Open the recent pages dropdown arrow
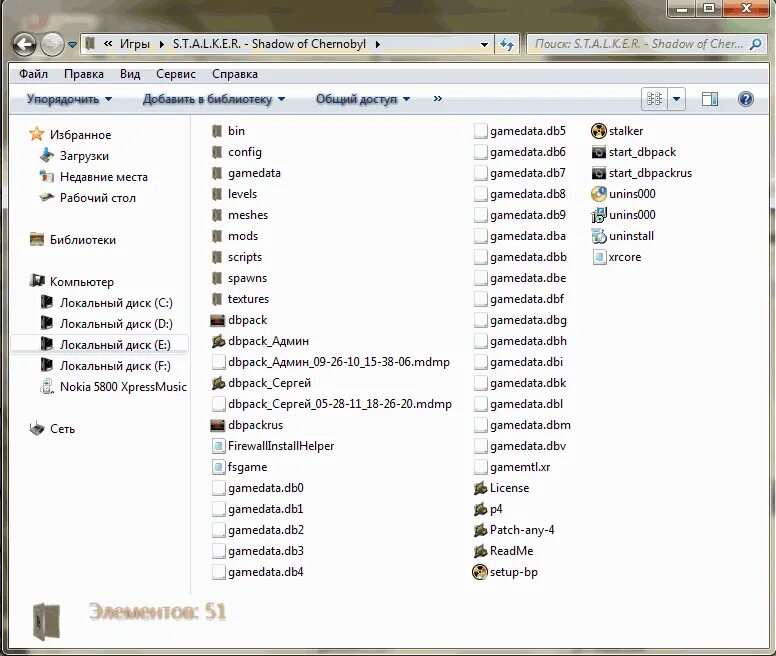Image resolution: width=776 pixels, height=656 pixels. pos(72,45)
